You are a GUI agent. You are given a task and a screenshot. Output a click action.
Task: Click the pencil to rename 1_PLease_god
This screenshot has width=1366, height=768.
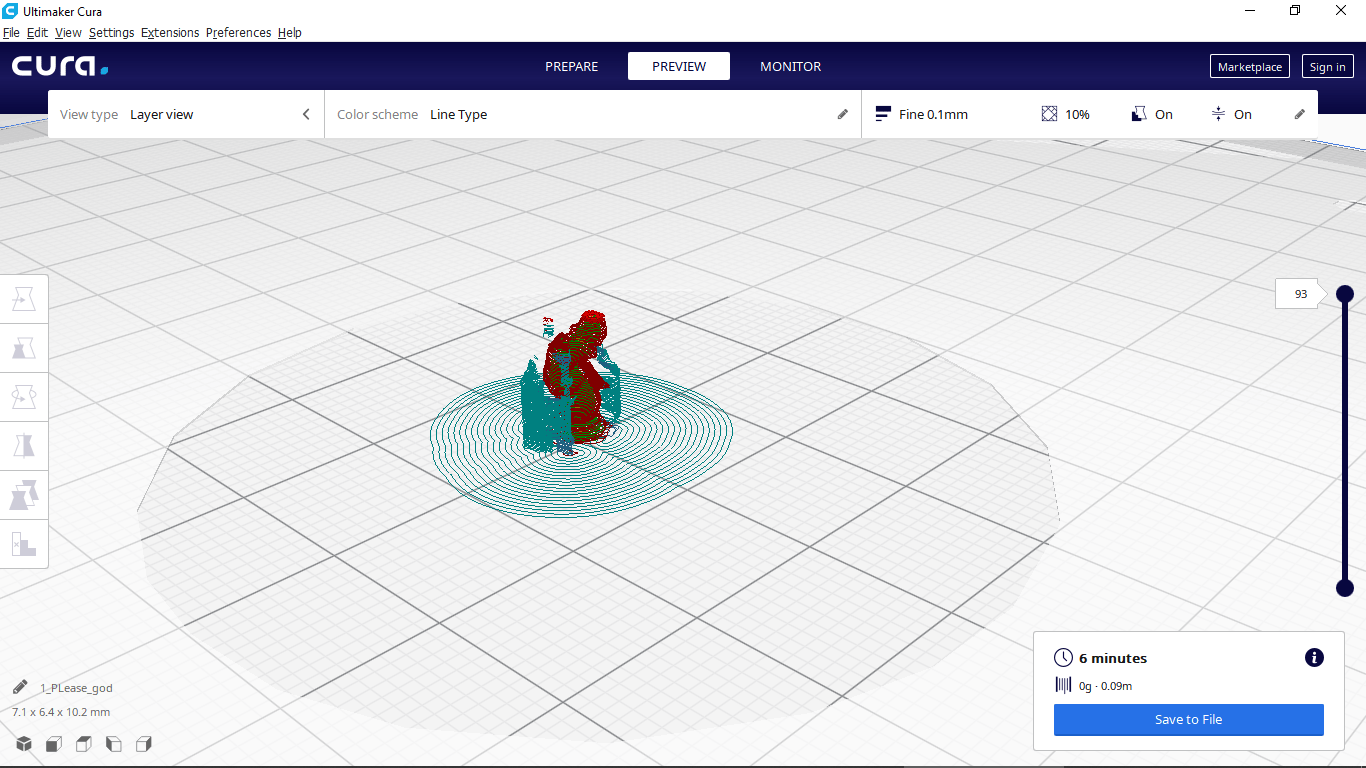coord(18,687)
